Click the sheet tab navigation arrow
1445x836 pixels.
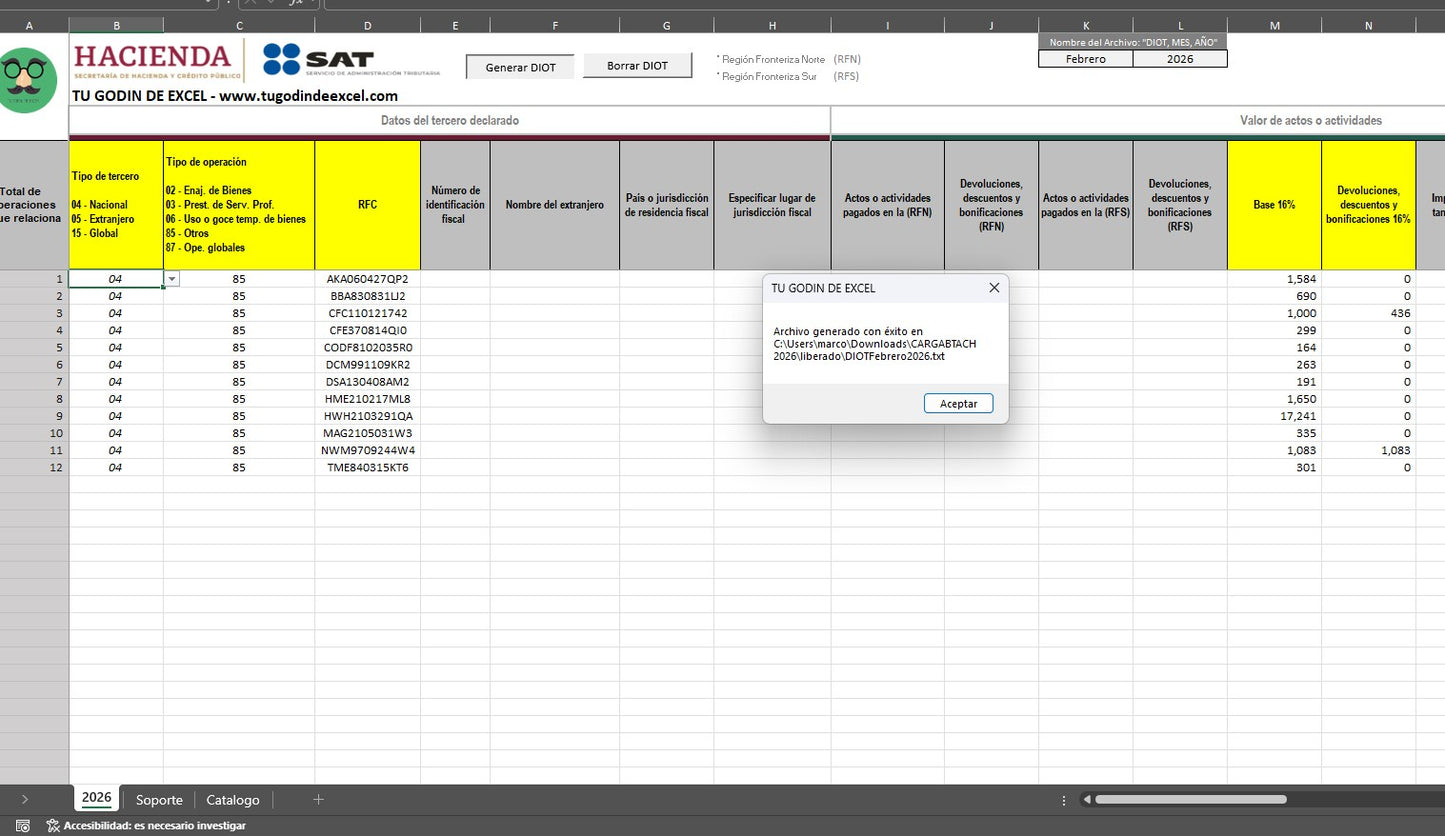24,799
